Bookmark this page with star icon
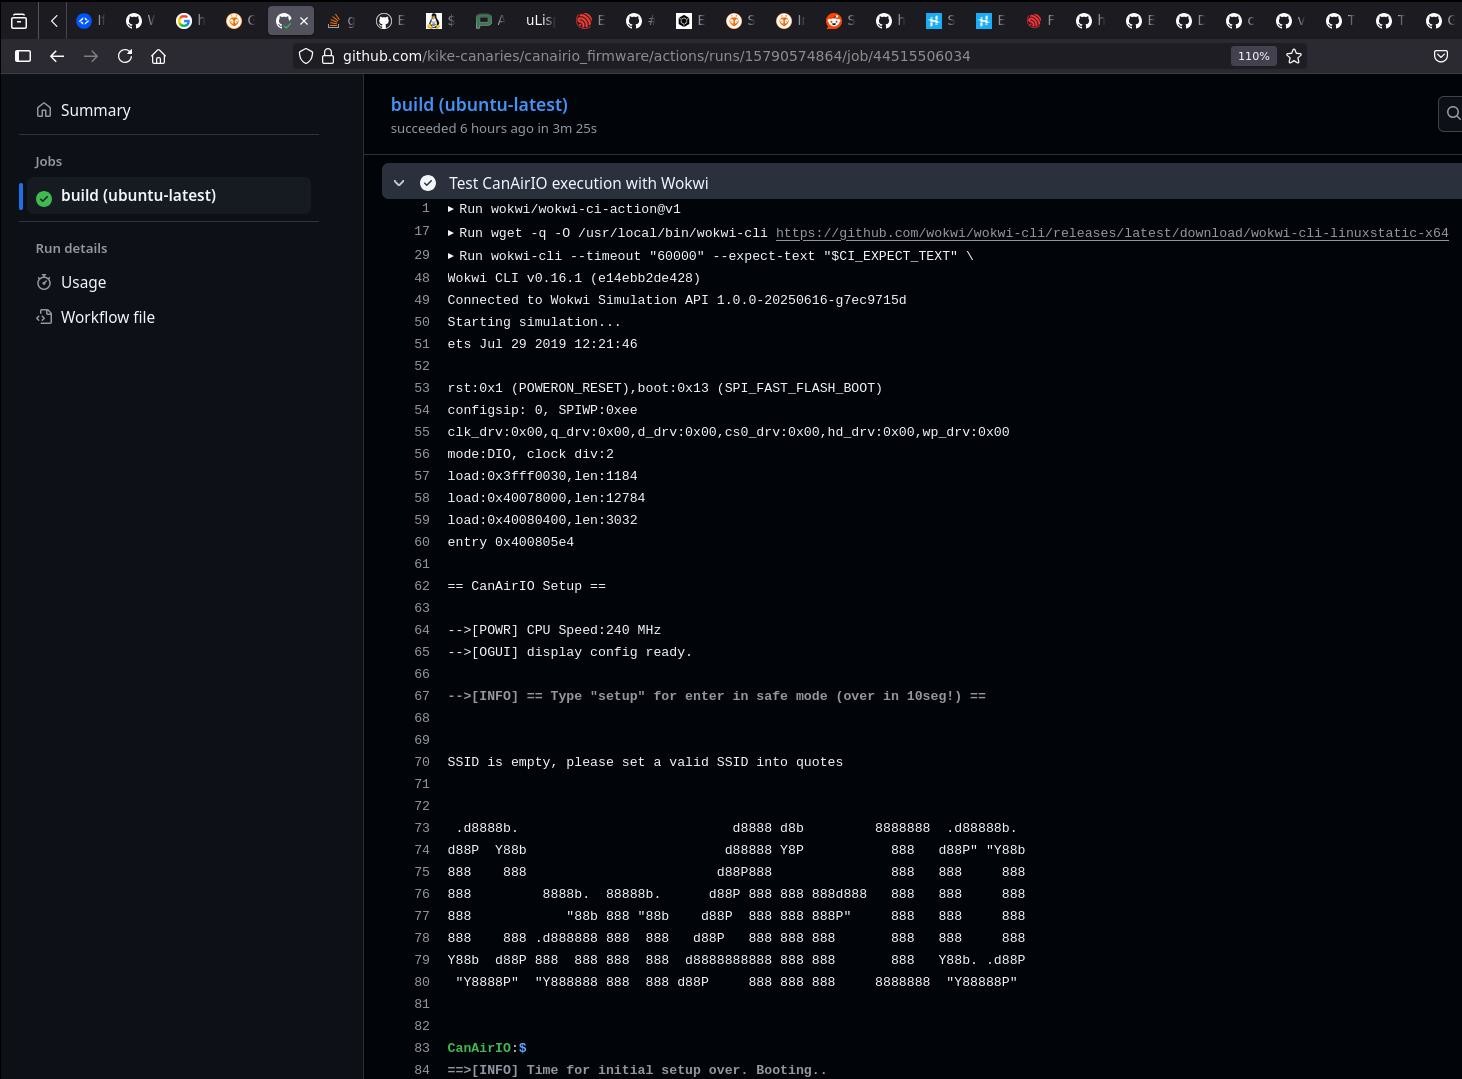 (x=1294, y=56)
